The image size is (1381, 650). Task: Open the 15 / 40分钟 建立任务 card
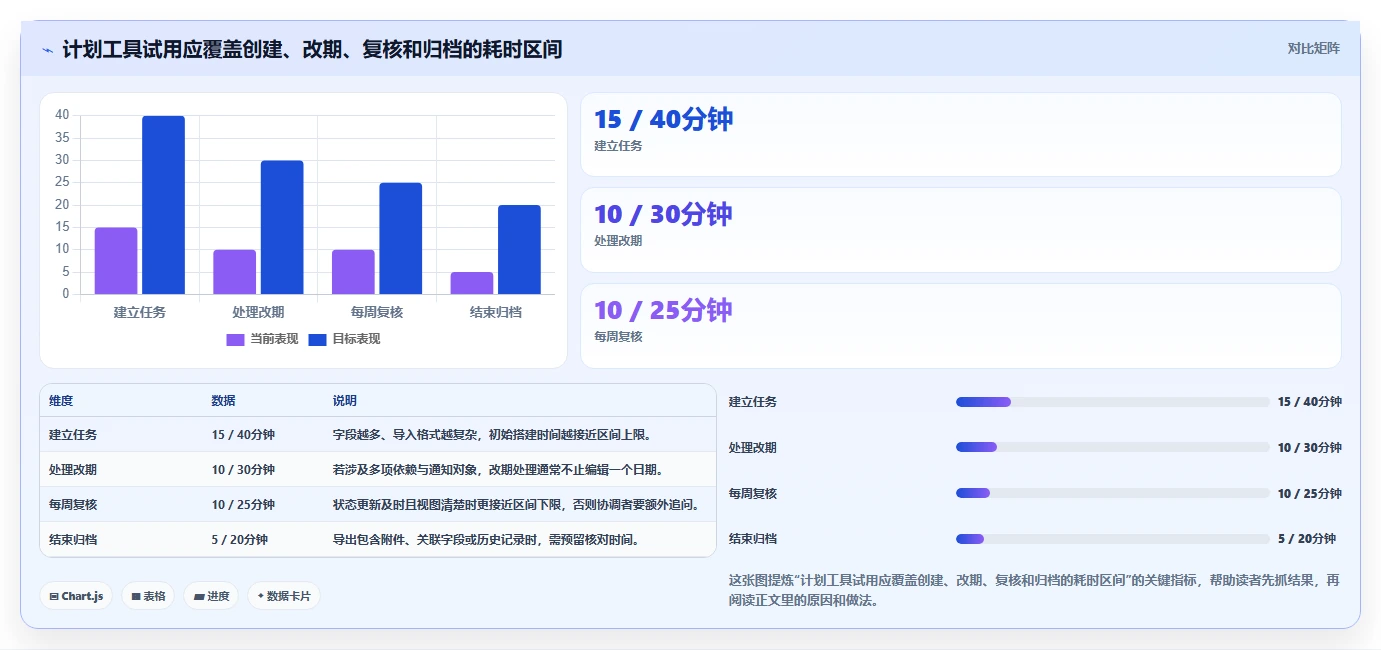960,135
